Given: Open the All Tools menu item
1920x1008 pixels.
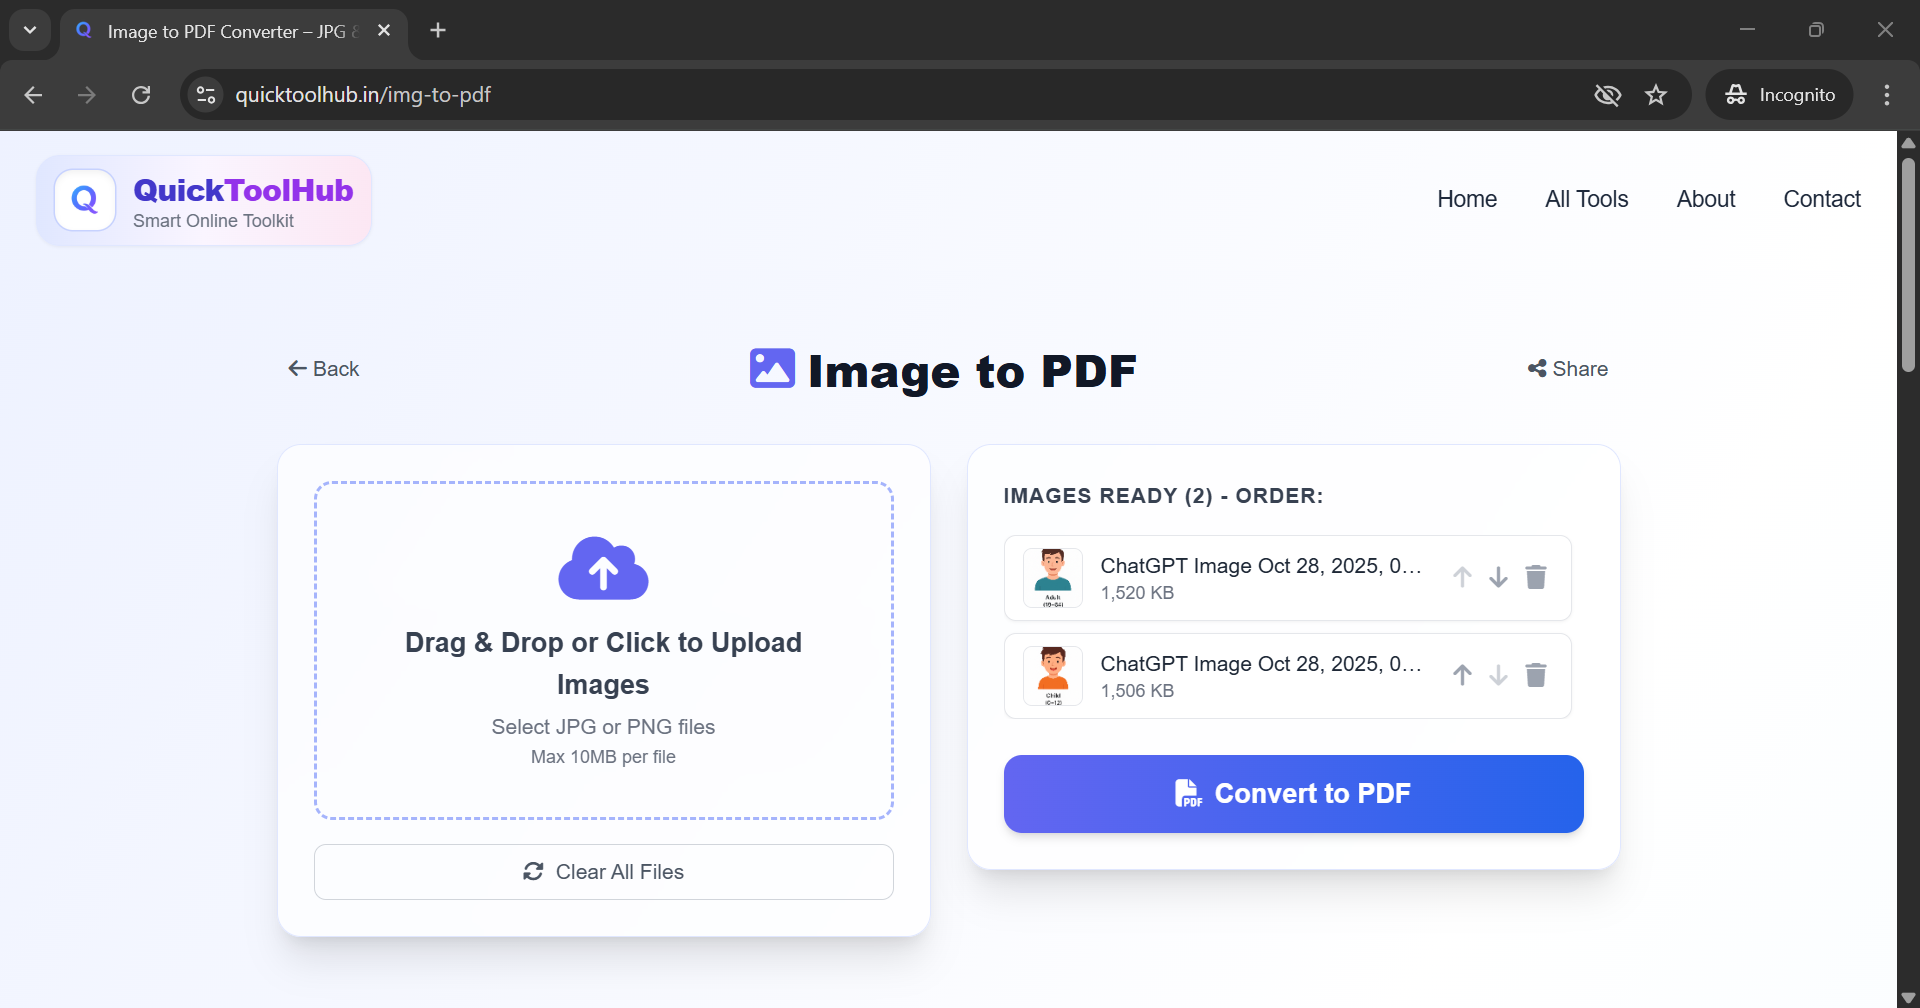Looking at the screenshot, I should [x=1586, y=198].
